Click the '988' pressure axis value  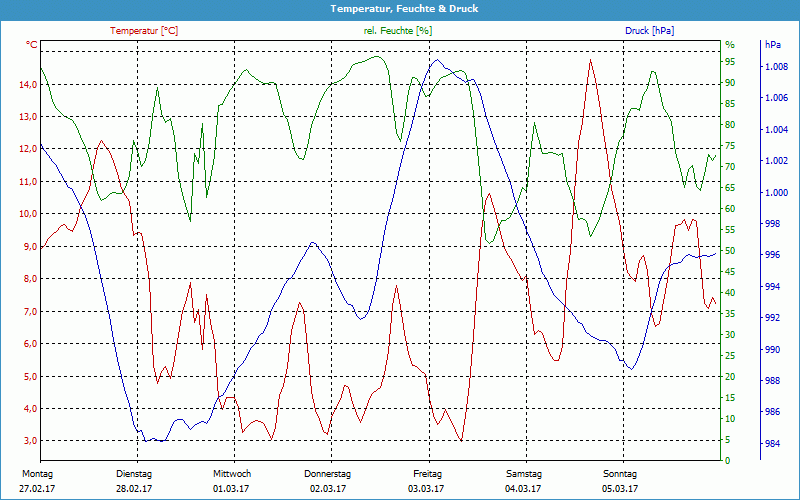773,381
